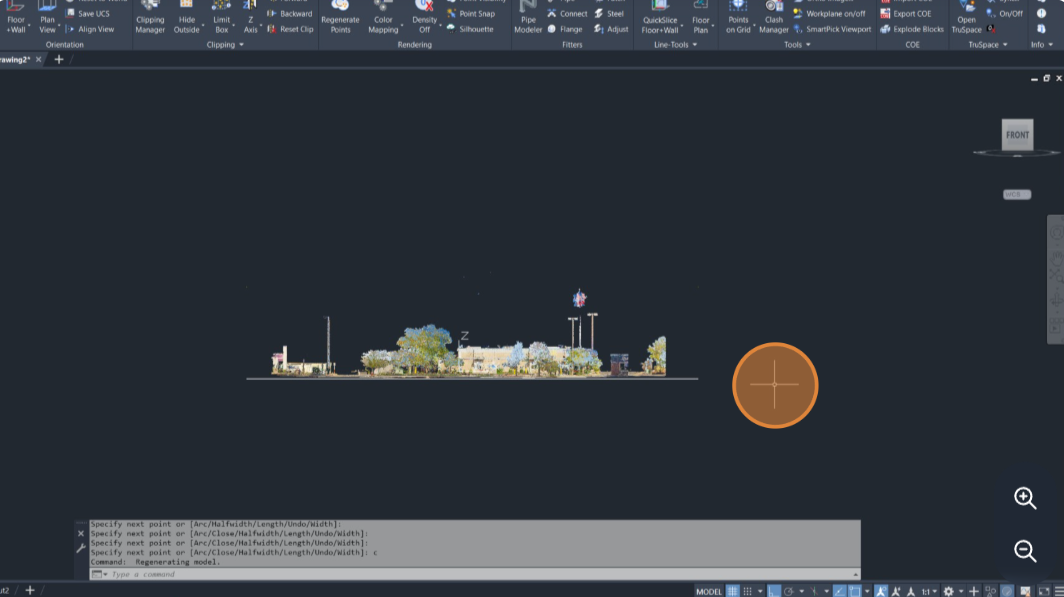Select the Silhouette rendering option
The height and width of the screenshot is (597, 1064).
coord(470,29)
